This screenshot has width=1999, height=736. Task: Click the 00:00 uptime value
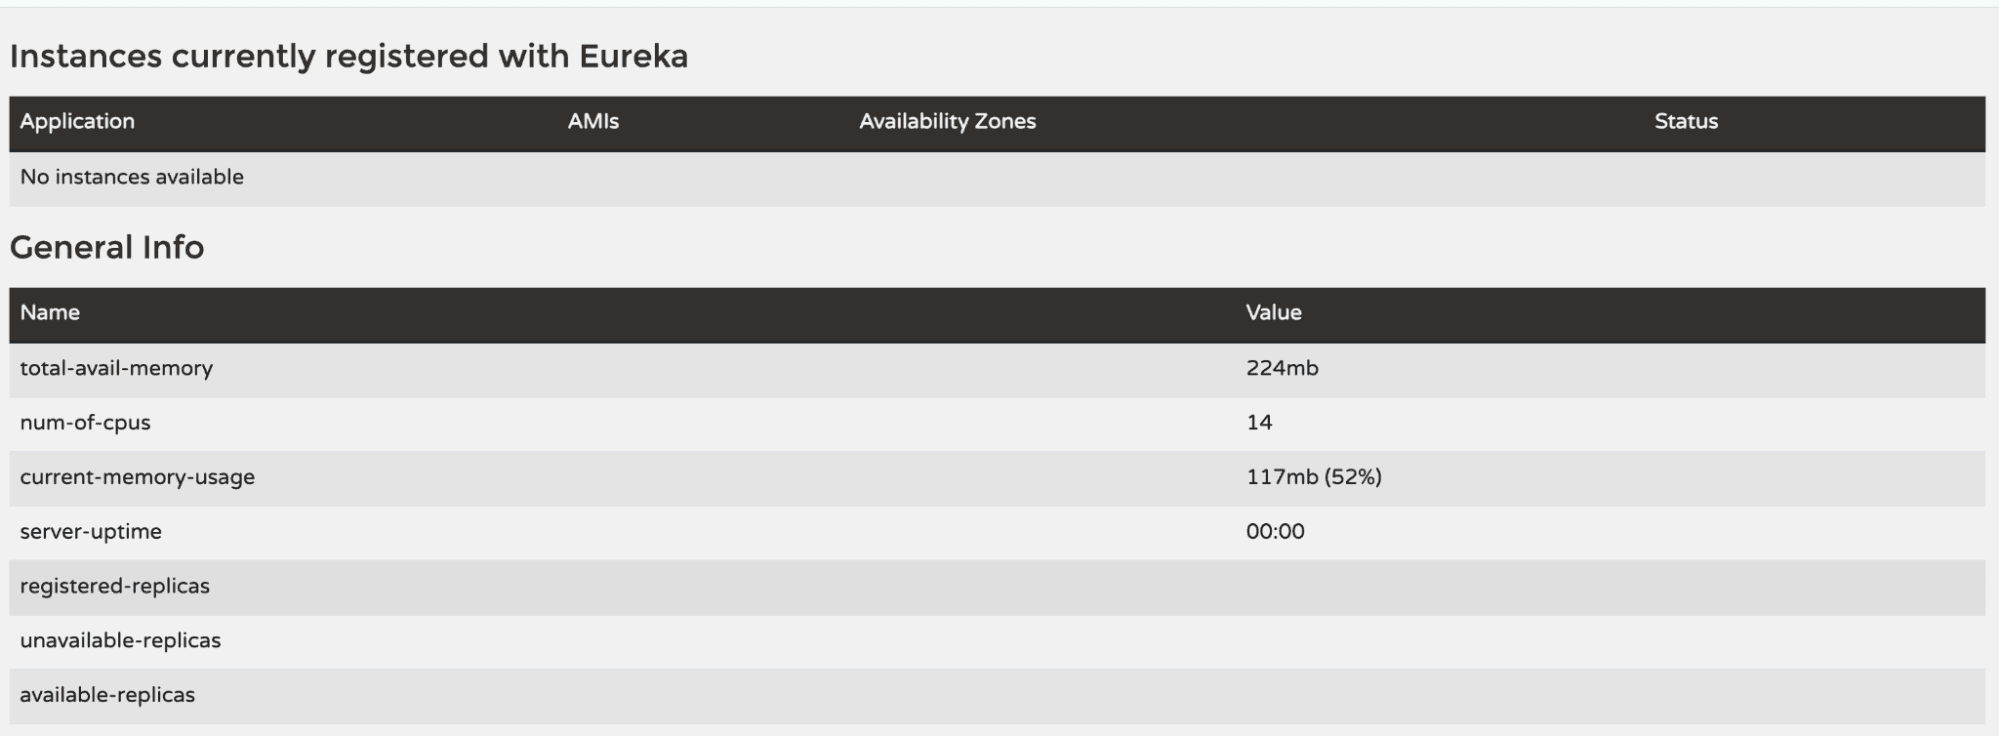[x=1275, y=532]
